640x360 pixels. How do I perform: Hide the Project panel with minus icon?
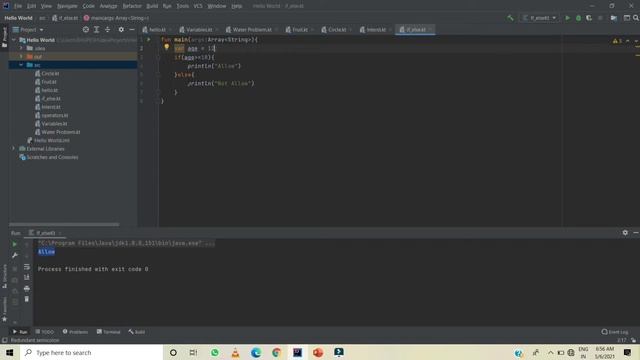132,29
